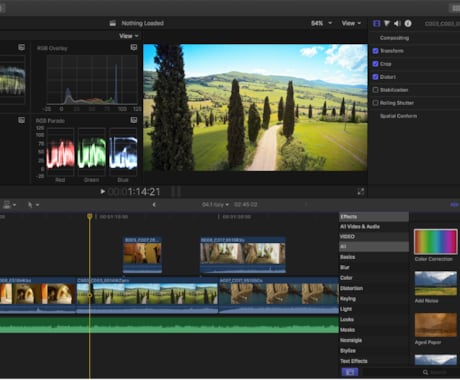Uncheck the Distort checkbox
Viewport: 460px width, 380px height.
tap(375, 77)
